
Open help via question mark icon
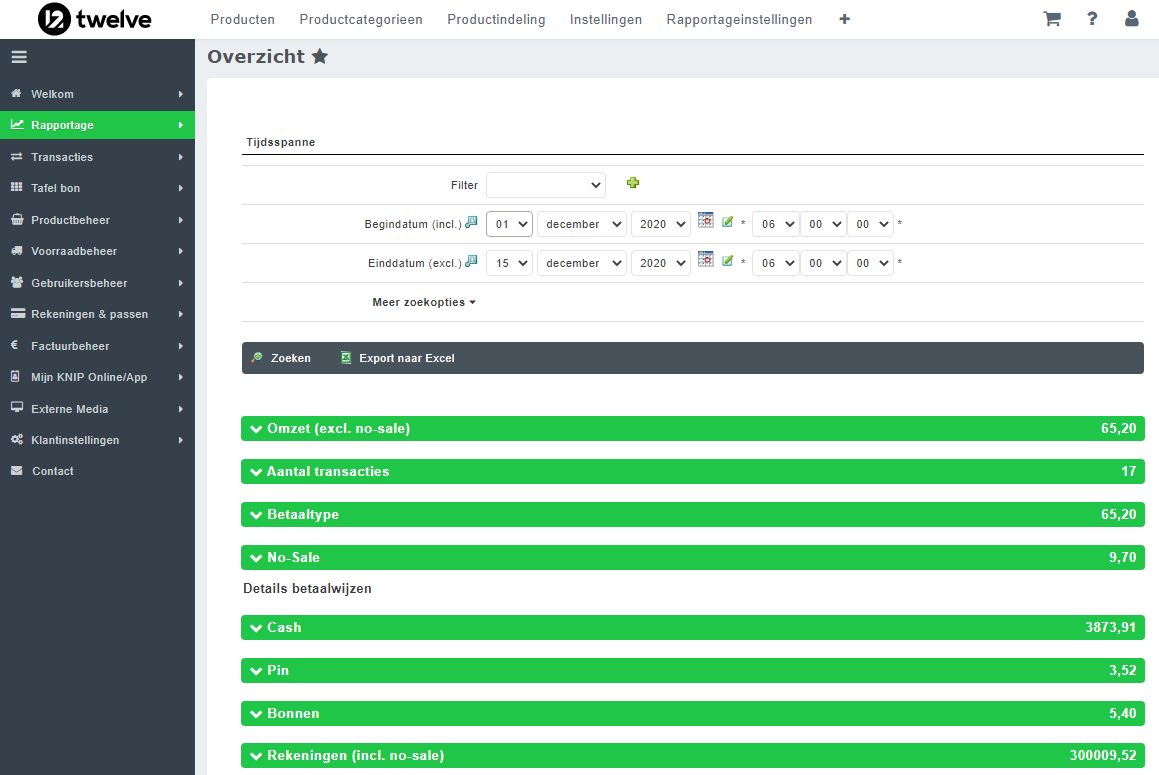1092,19
